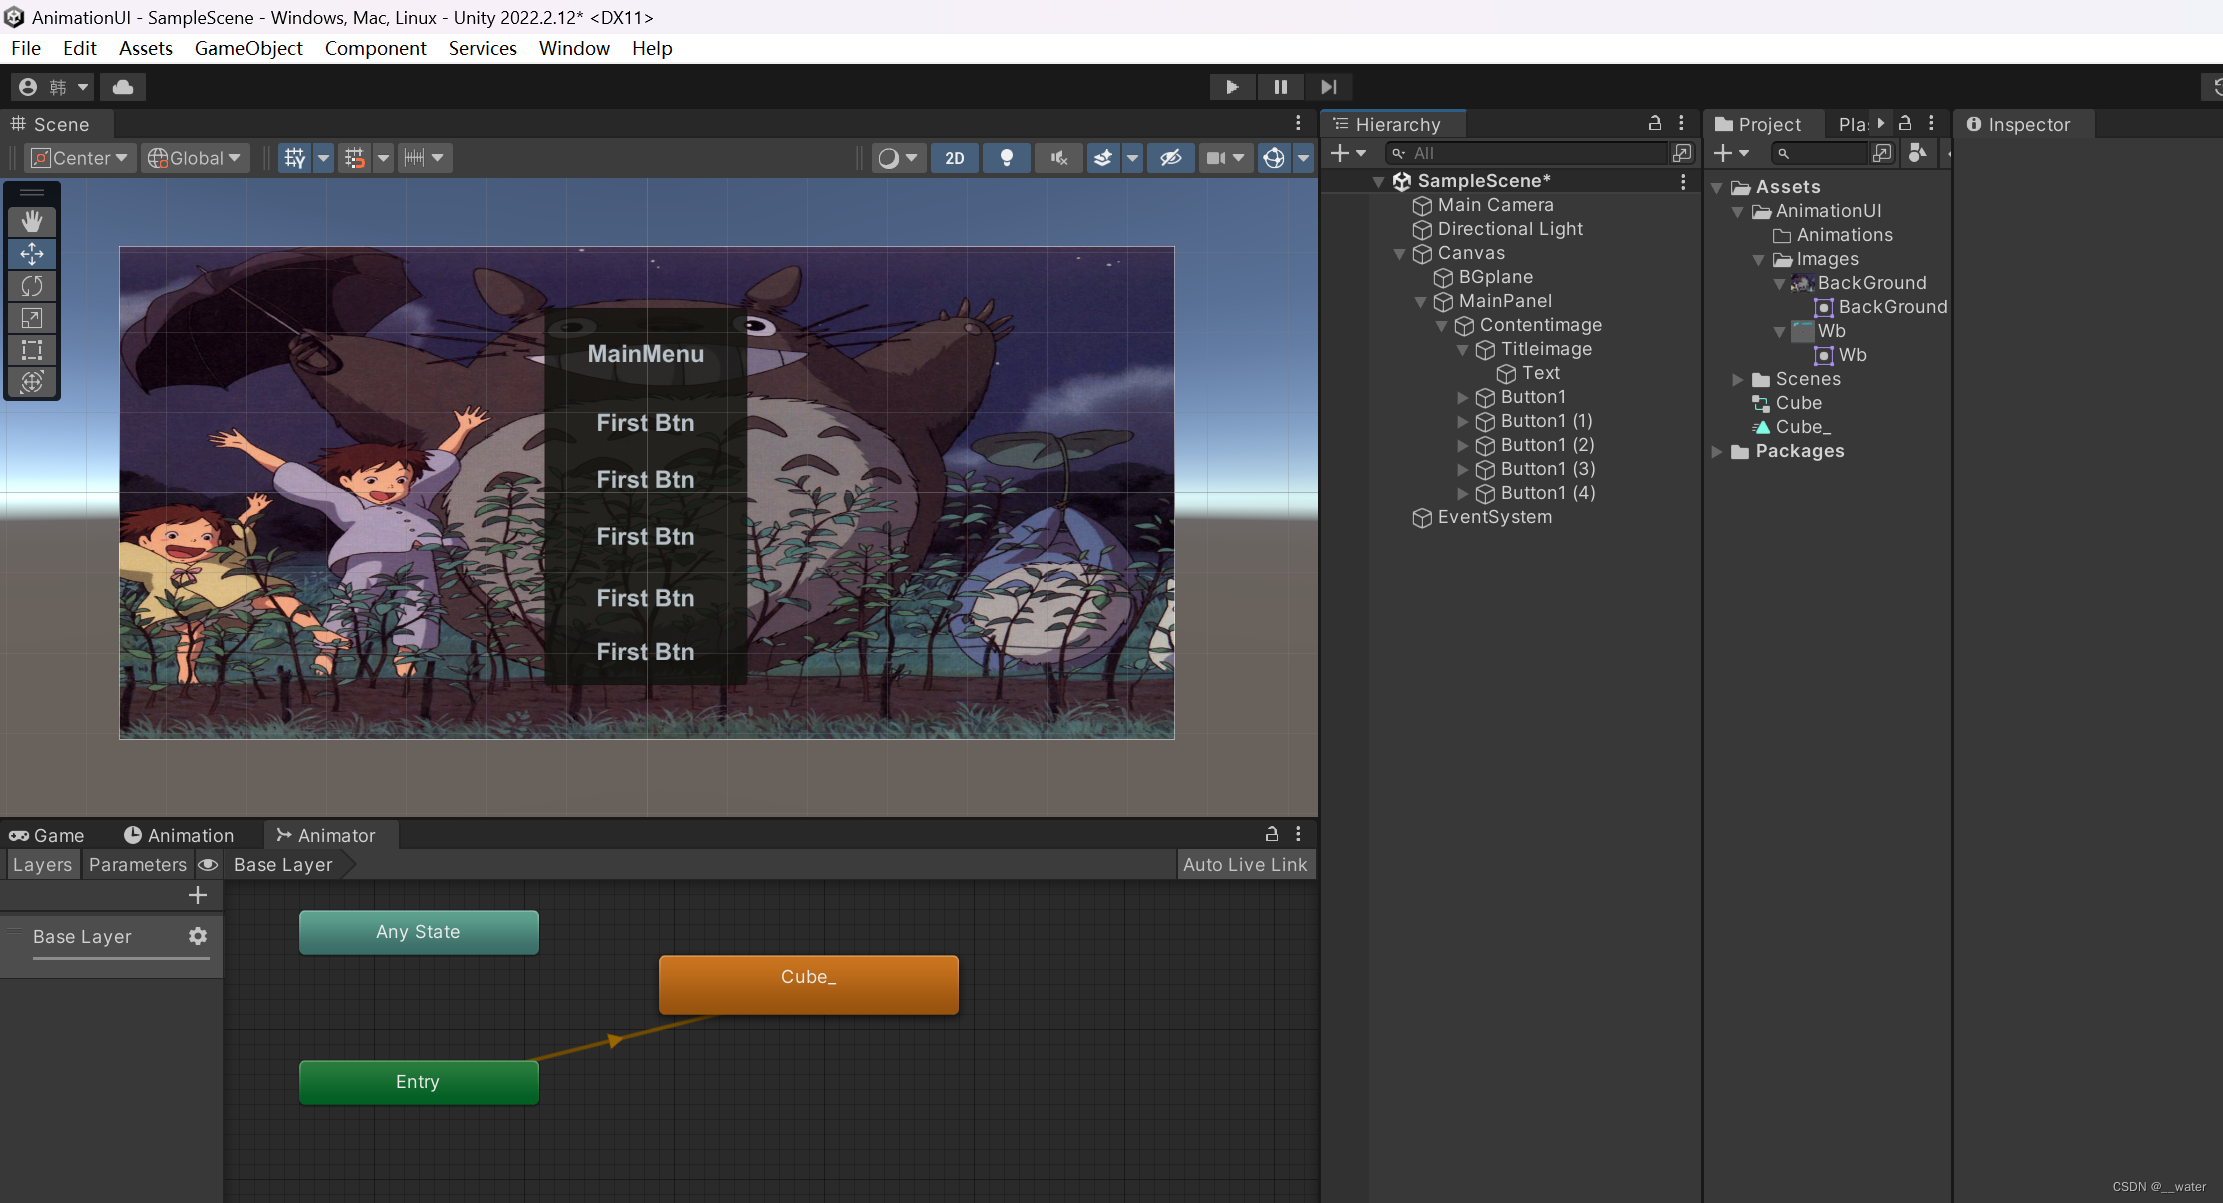Select BGplane object
The height and width of the screenshot is (1203, 2223).
1495,277
